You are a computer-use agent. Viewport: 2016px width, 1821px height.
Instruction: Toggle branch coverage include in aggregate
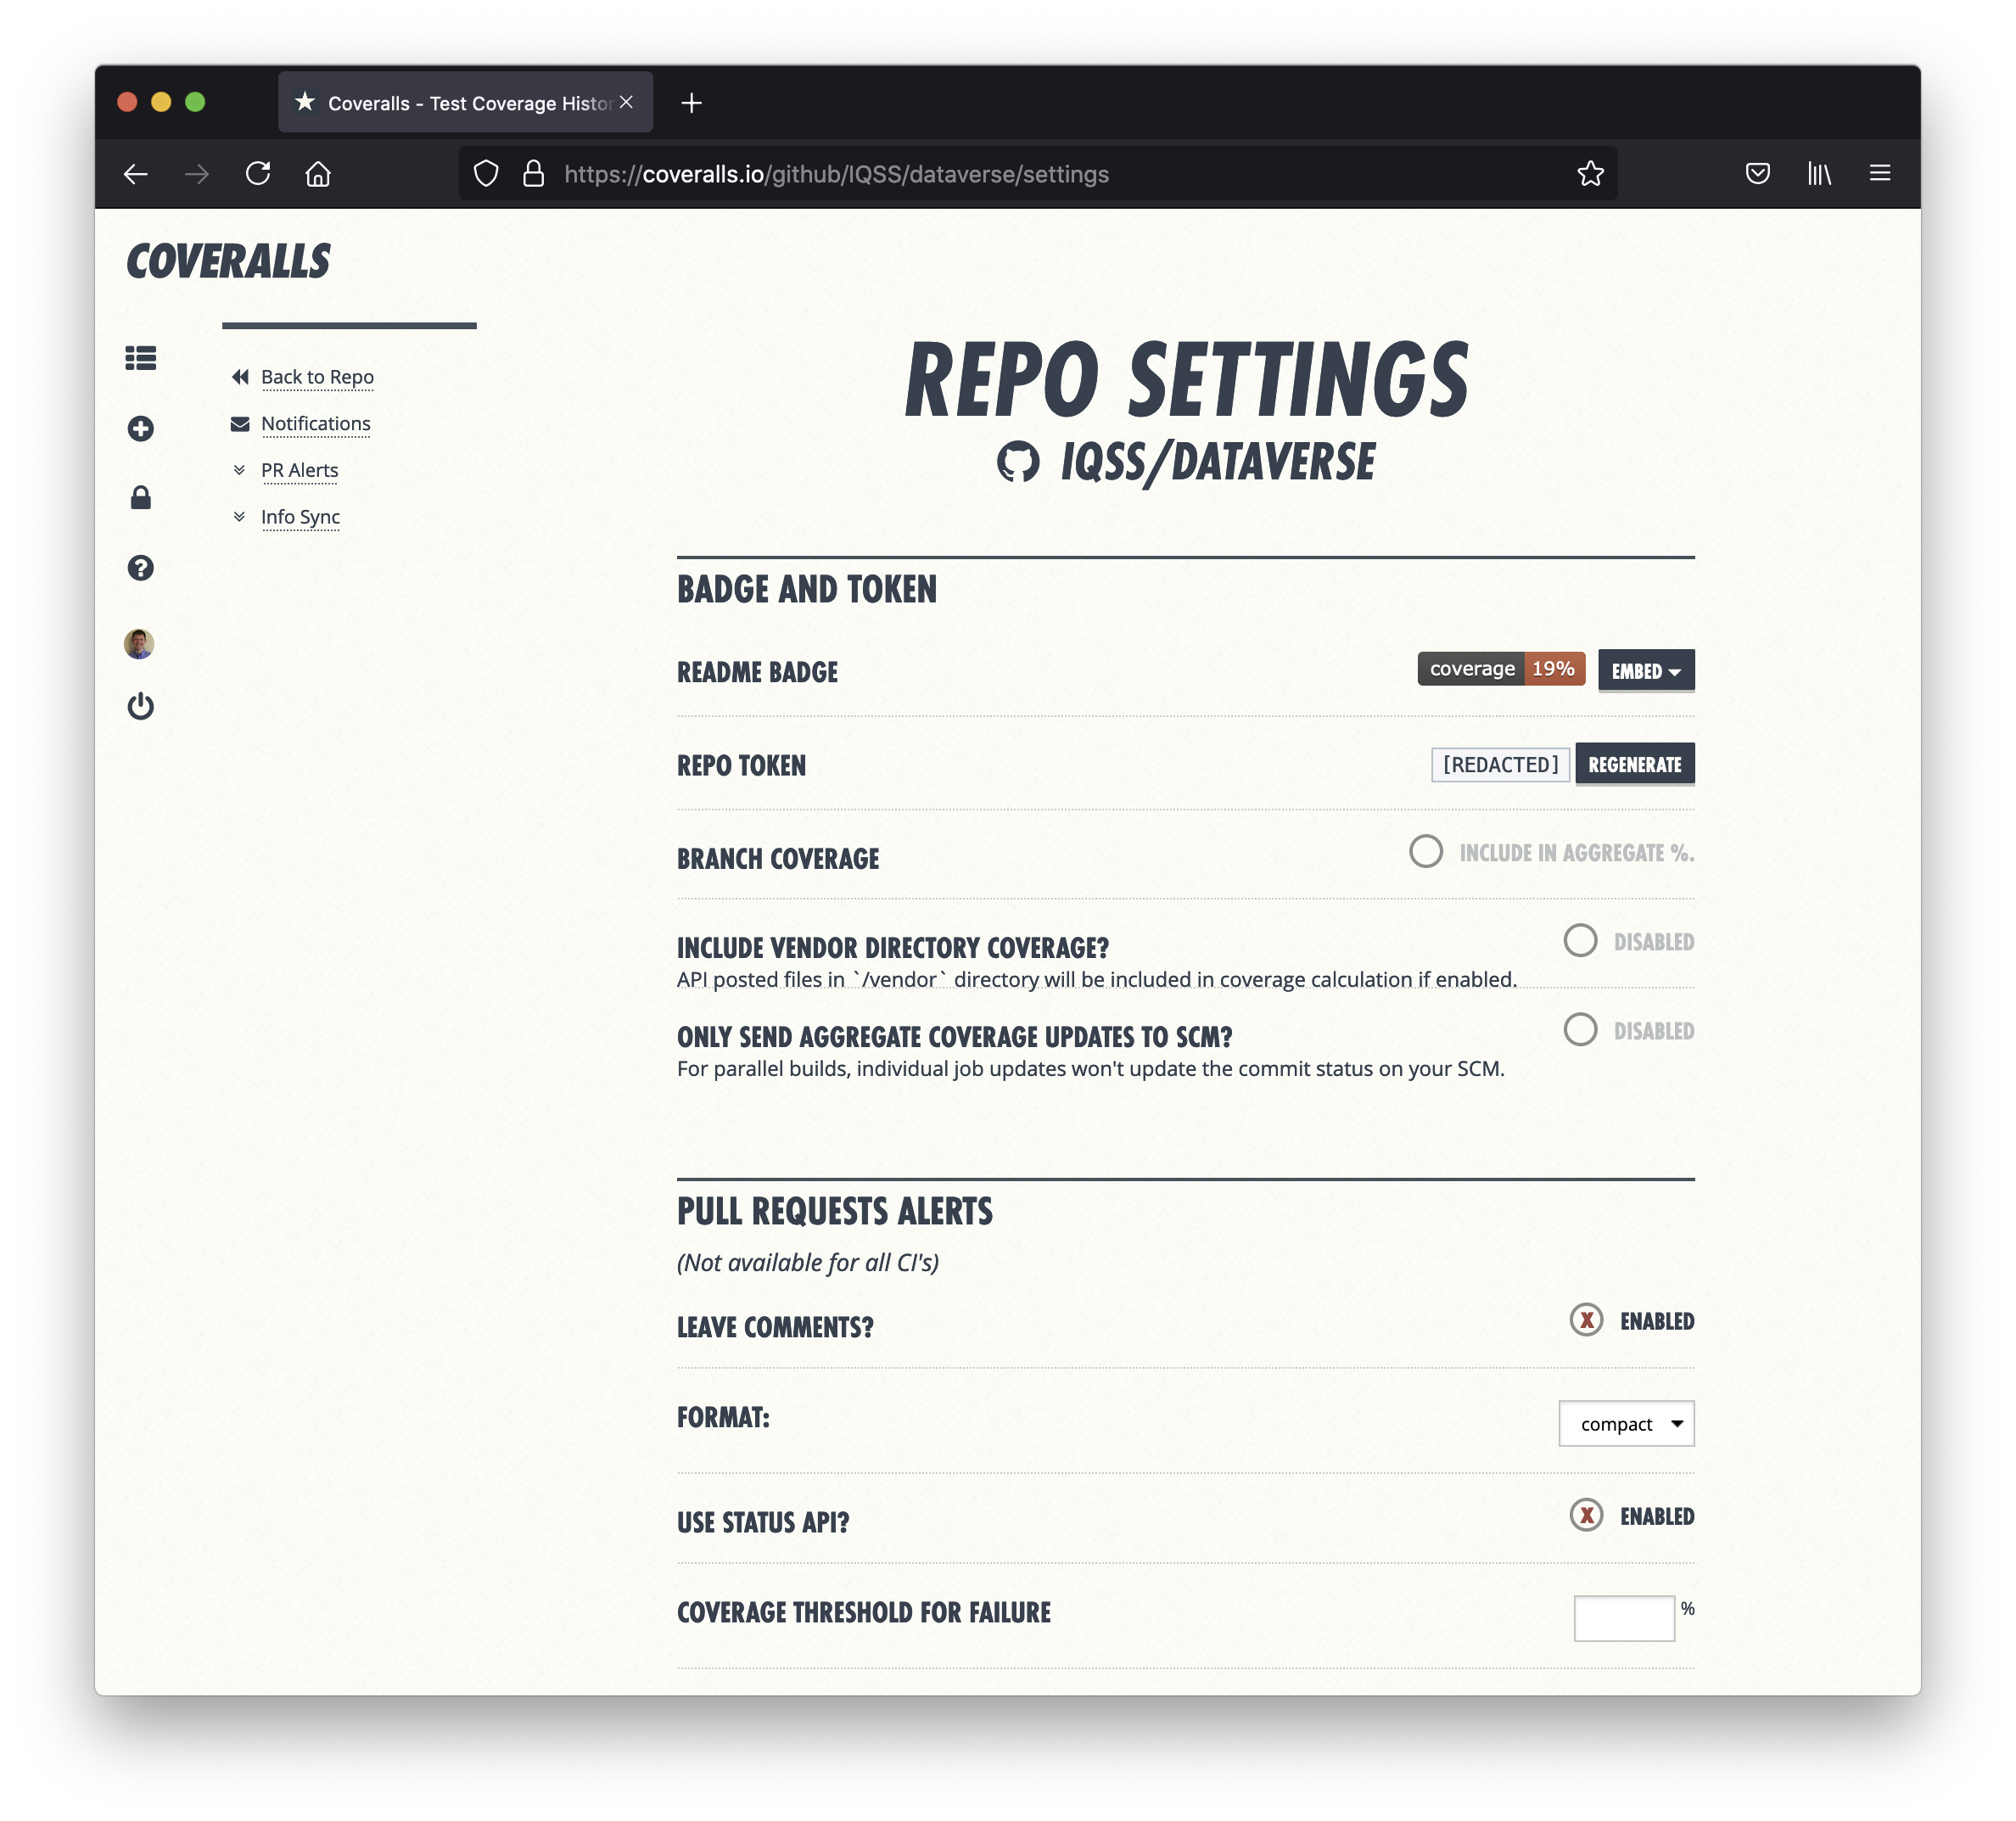coord(1425,852)
